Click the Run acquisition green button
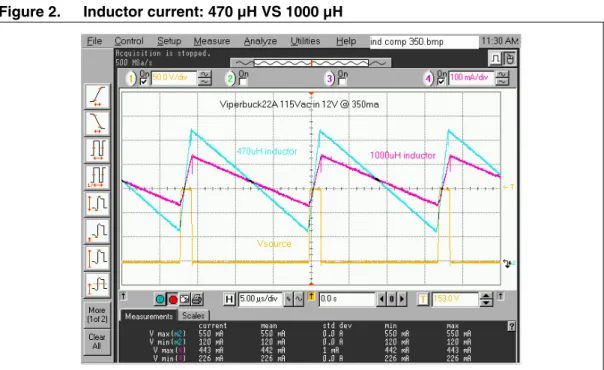The height and width of the screenshot is (370, 604). click(x=160, y=299)
